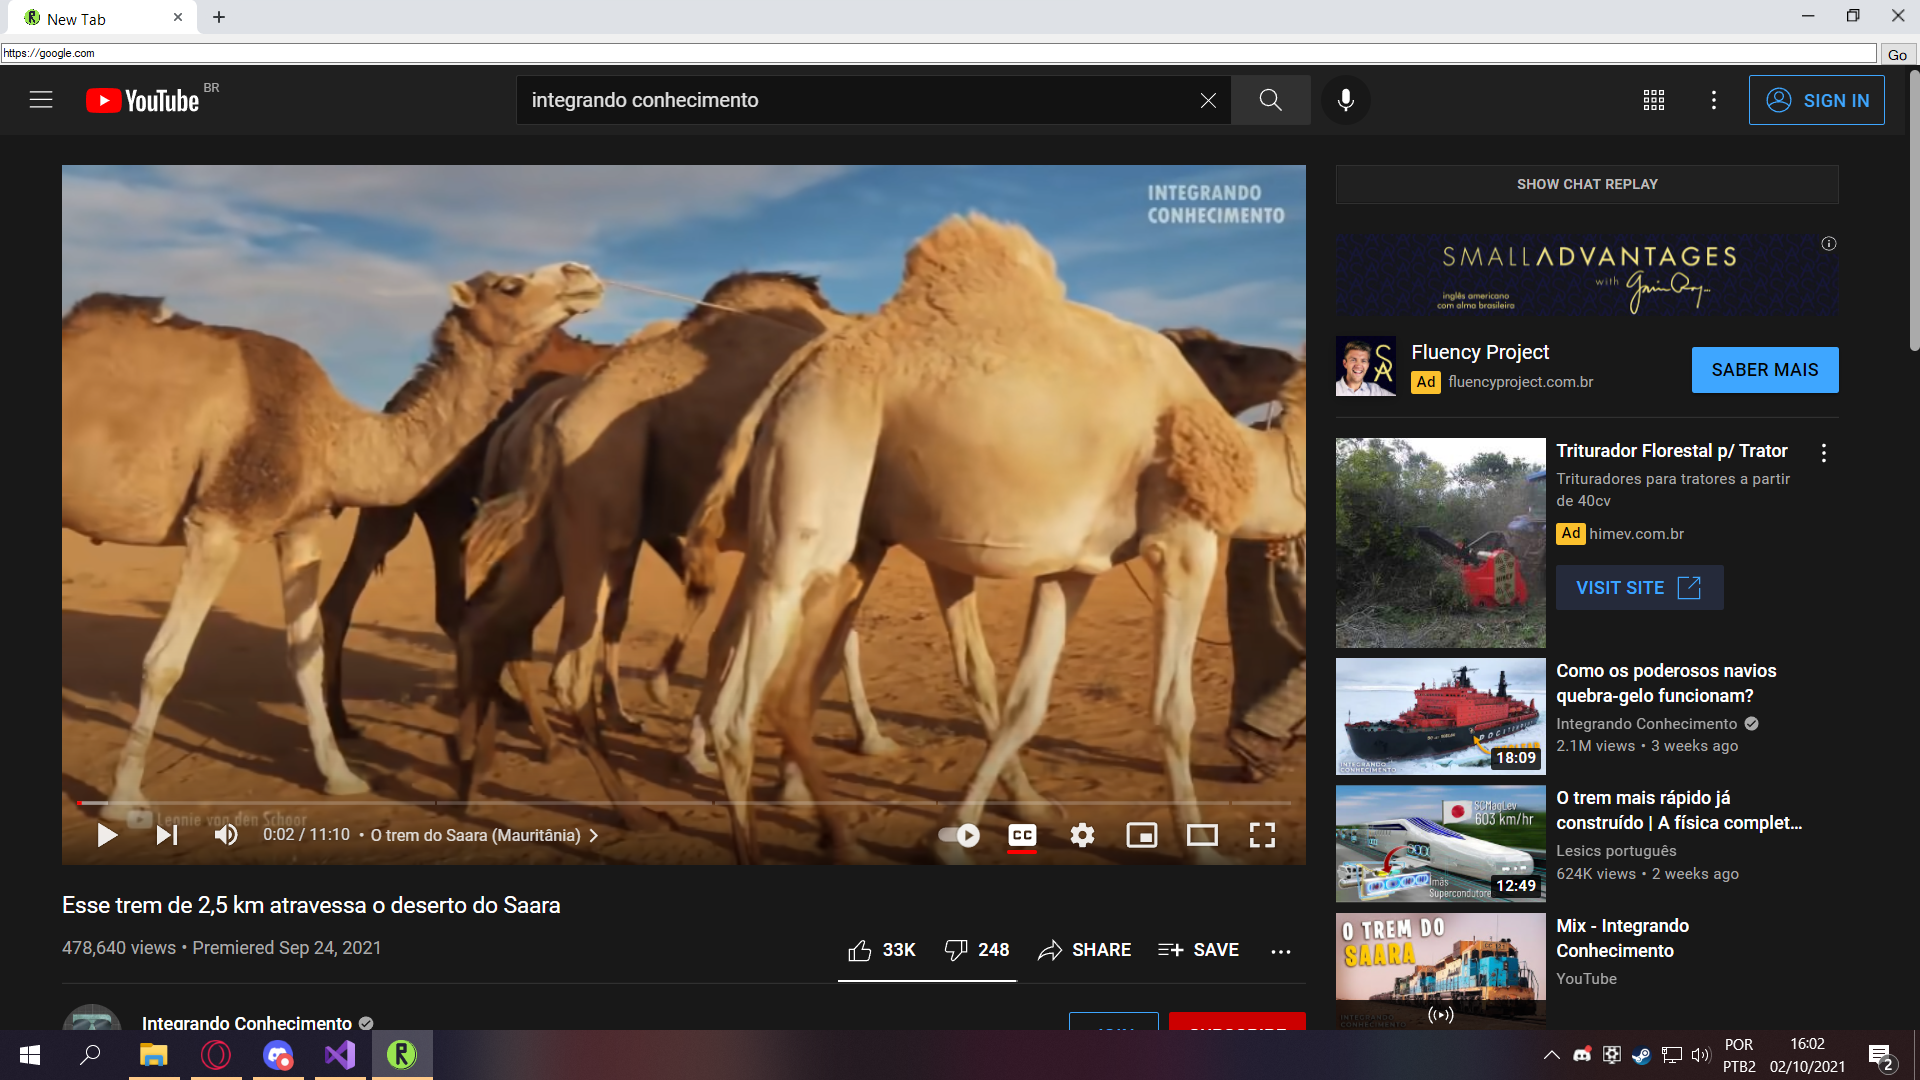Screen dimensions: 1920x1080
Task: Toggle closed captions CC button
Action: click(1022, 835)
